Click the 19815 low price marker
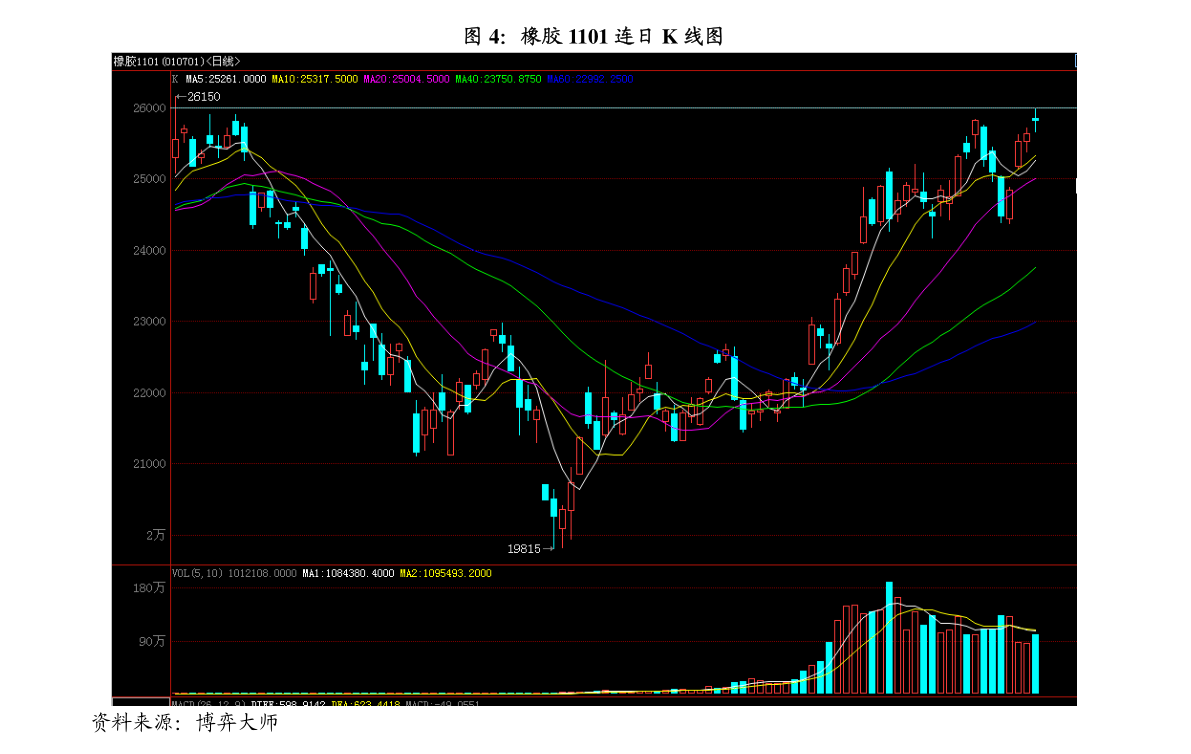Viewport: 1191px width, 754px height. tap(524, 549)
